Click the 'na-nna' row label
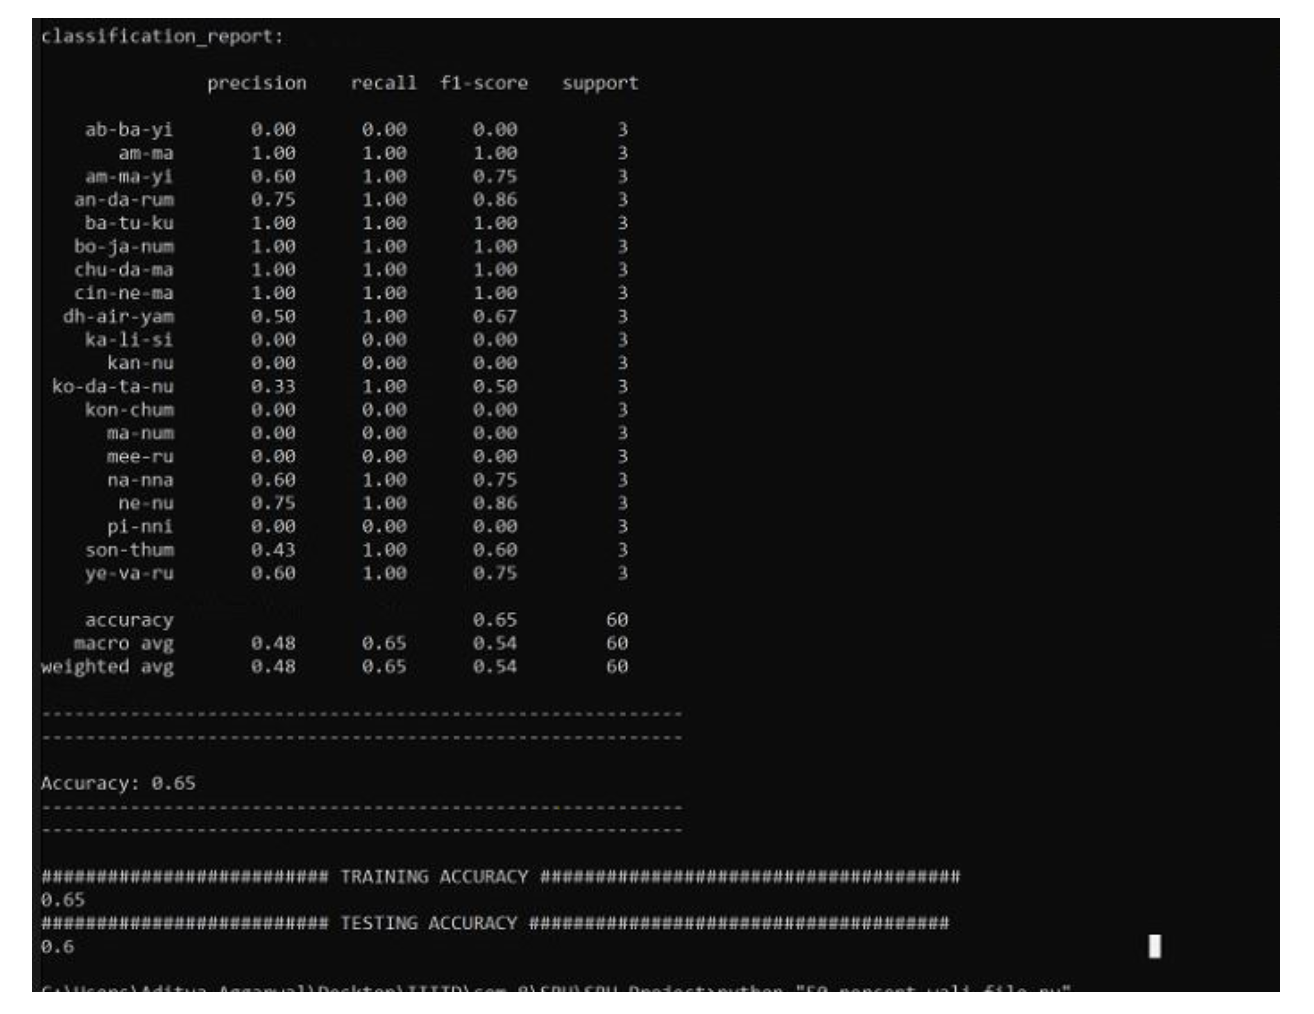Screen dimensions: 1314x1014 (x=140, y=480)
